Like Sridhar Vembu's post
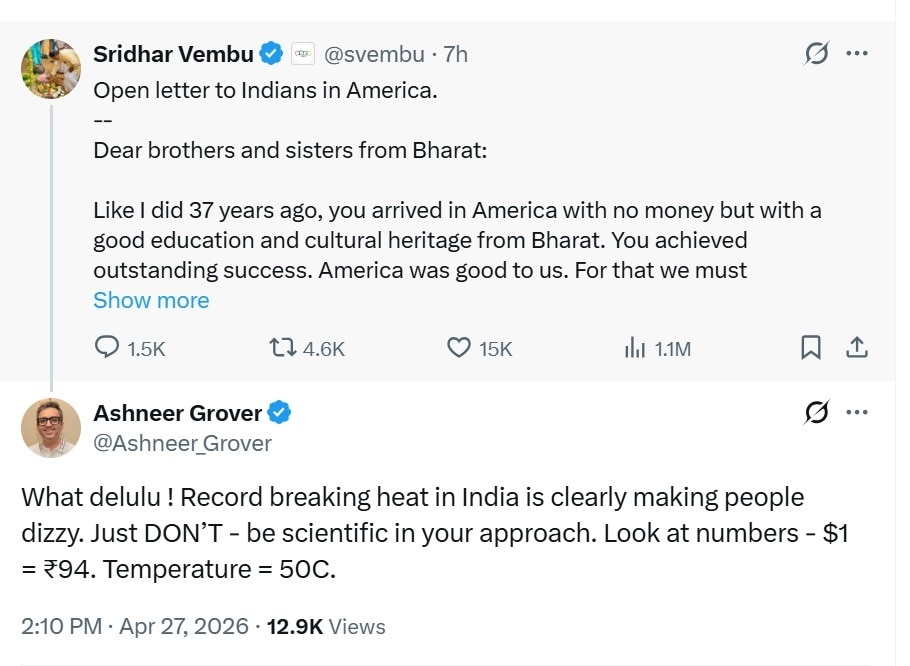This screenshot has height=666, width=910. tap(459, 348)
